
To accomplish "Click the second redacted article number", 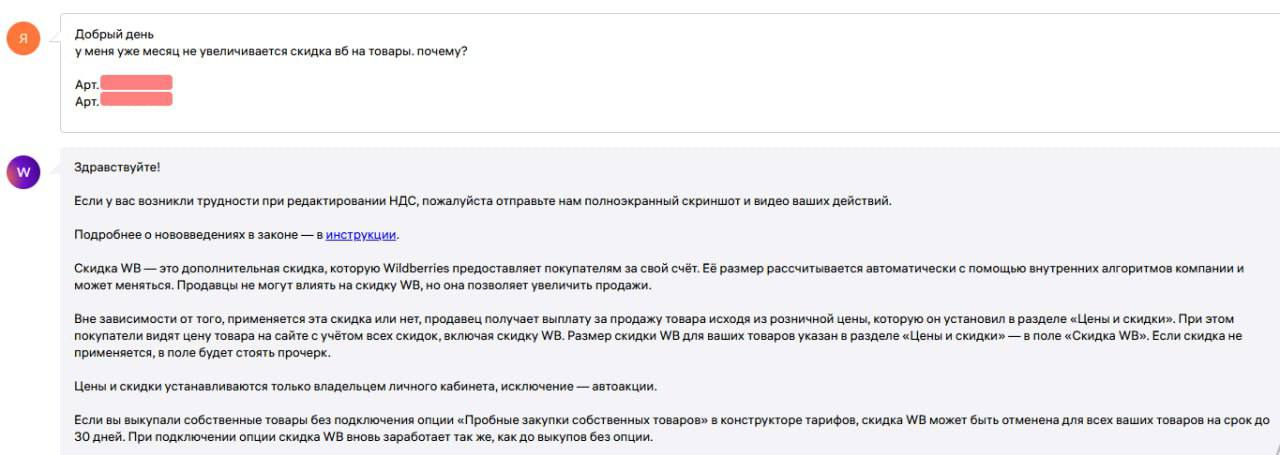I will pyautogui.click(x=136, y=99).
